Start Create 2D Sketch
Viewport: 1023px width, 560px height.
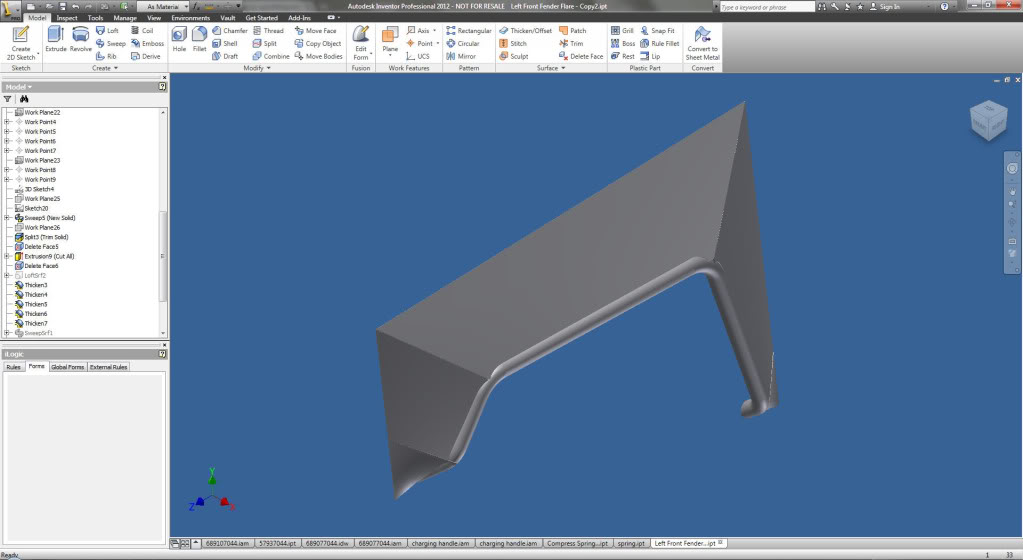(21, 40)
